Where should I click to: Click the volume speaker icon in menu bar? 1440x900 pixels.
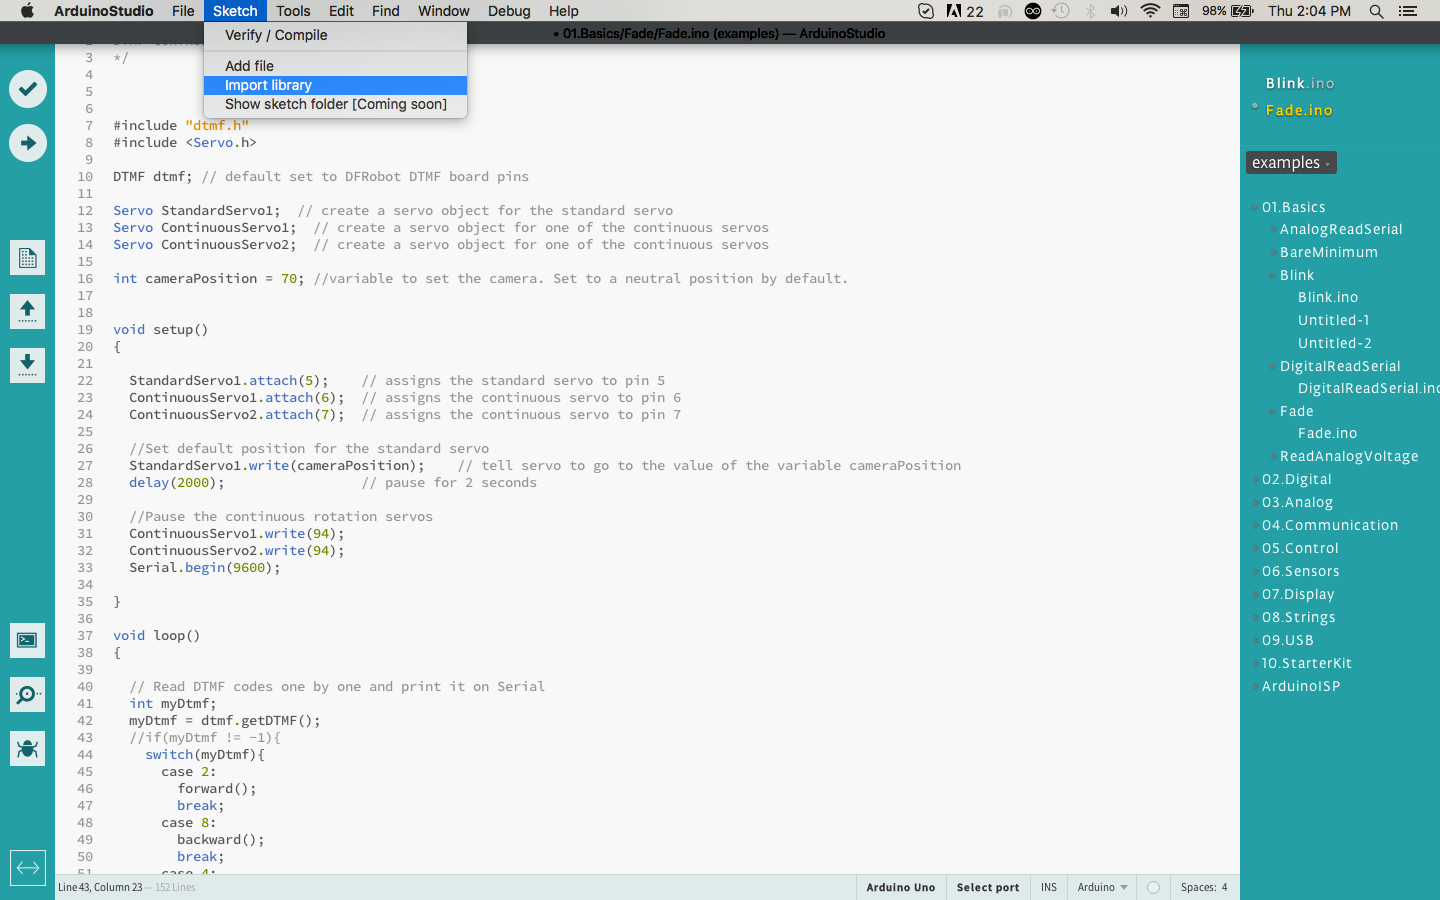(x=1119, y=11)
